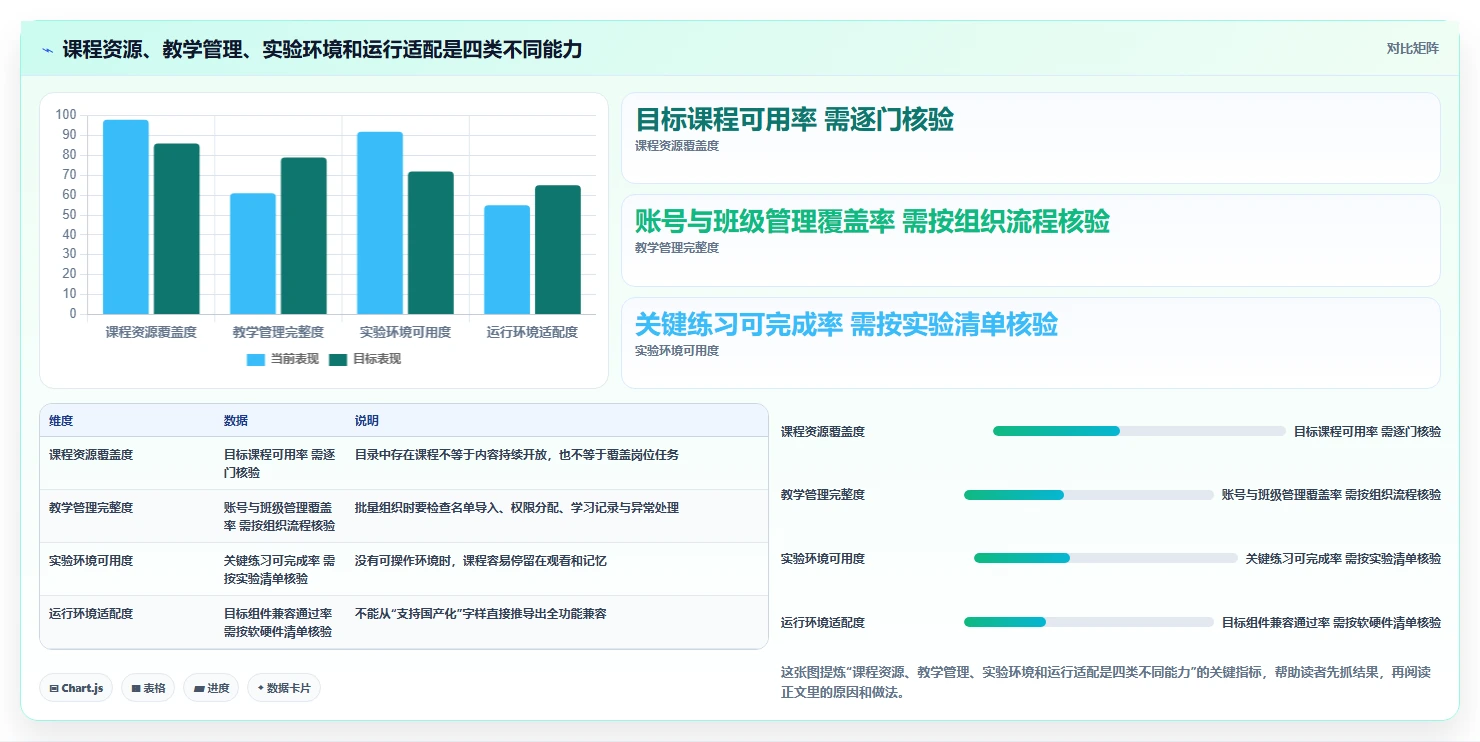Click the 数据 table column header

tap(236, 421)
